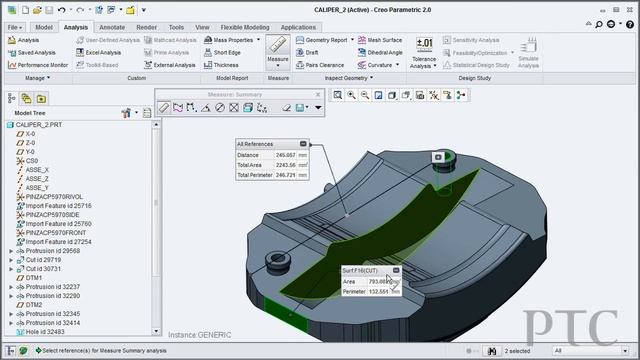The image size is (640, 360).
Task: Click the find binoculars icon in status bar
Action: [492, 351]
